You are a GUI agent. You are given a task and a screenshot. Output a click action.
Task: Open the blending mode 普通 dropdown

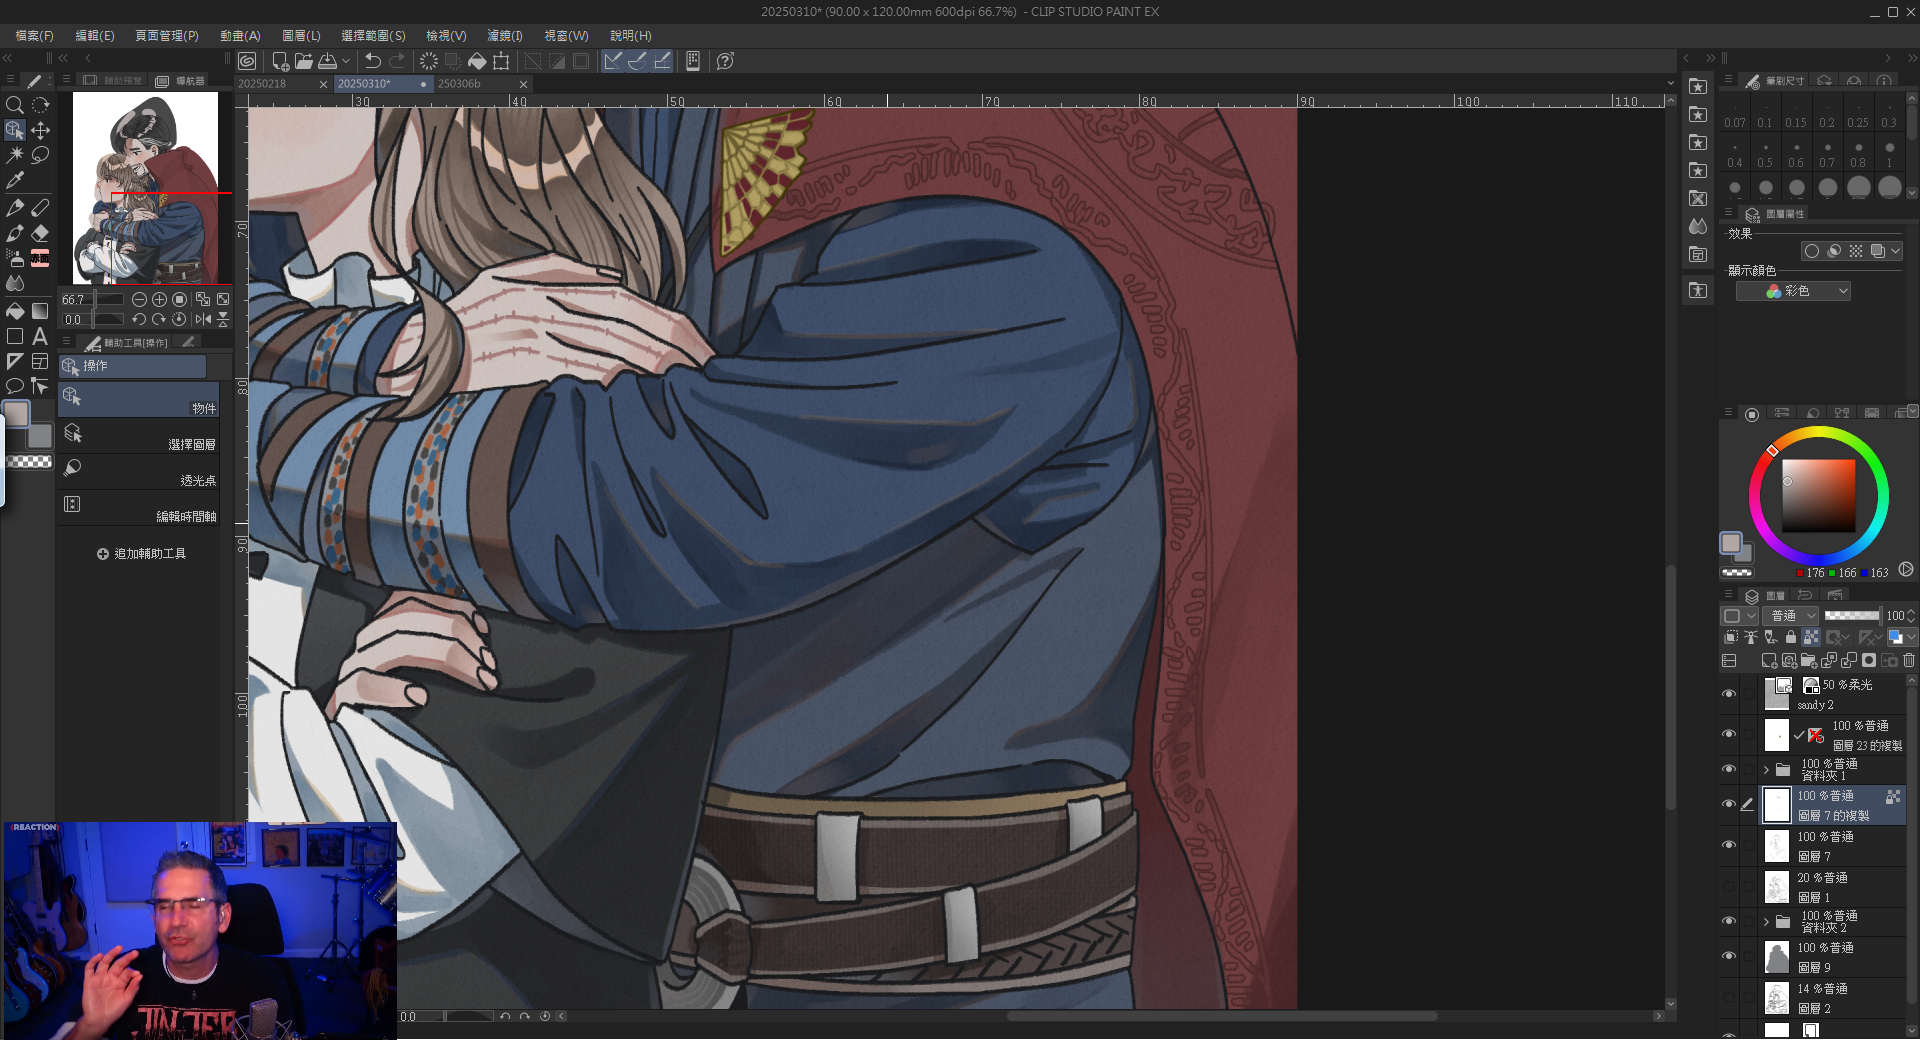[x=1790, y=616]
